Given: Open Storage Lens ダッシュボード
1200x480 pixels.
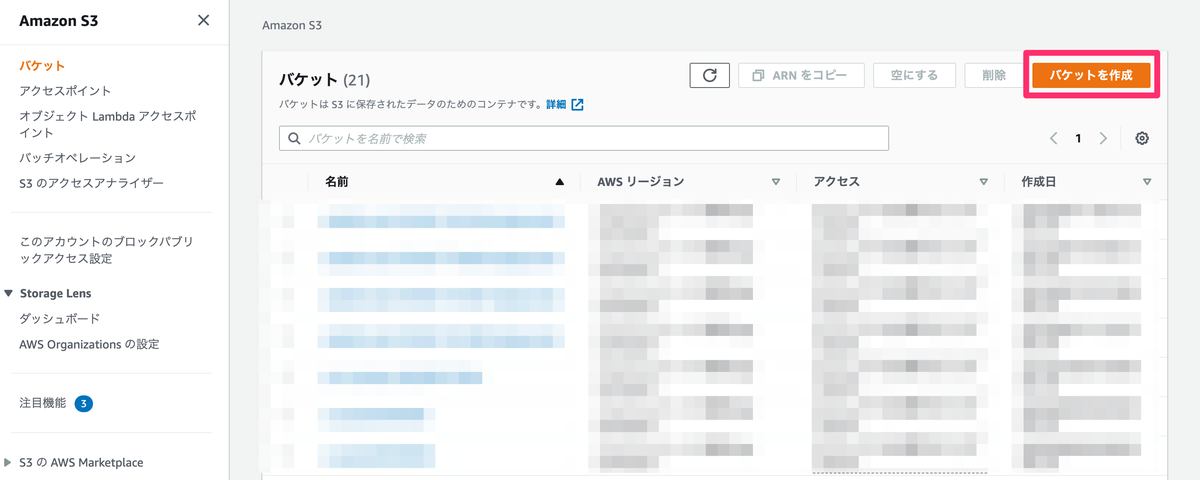Looking at the screenshot, I should click(x=59, y=319).
